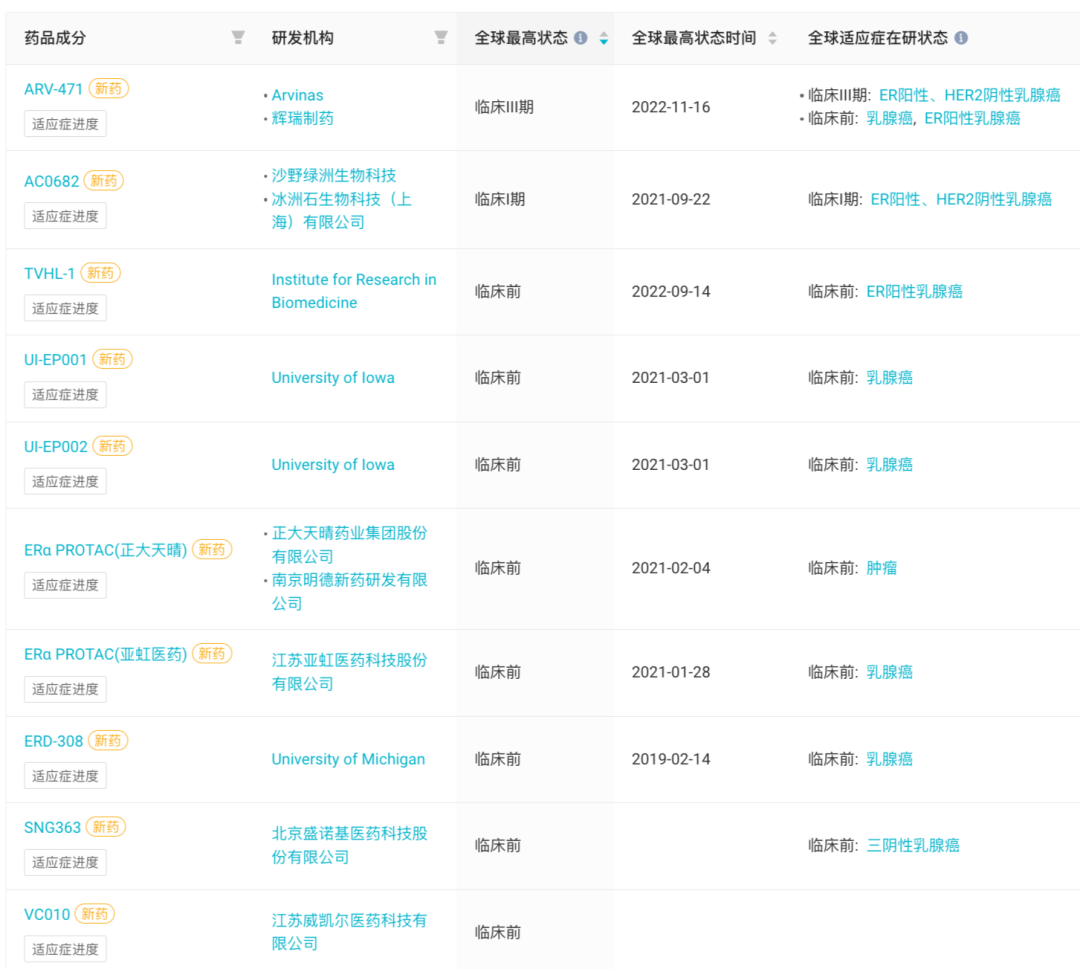Open 乳腺癌 link in ERα PROTAC(亚虹医药) row
Image resolution: width=1080 pixels, height=969 pixels.
click(889, 672)
